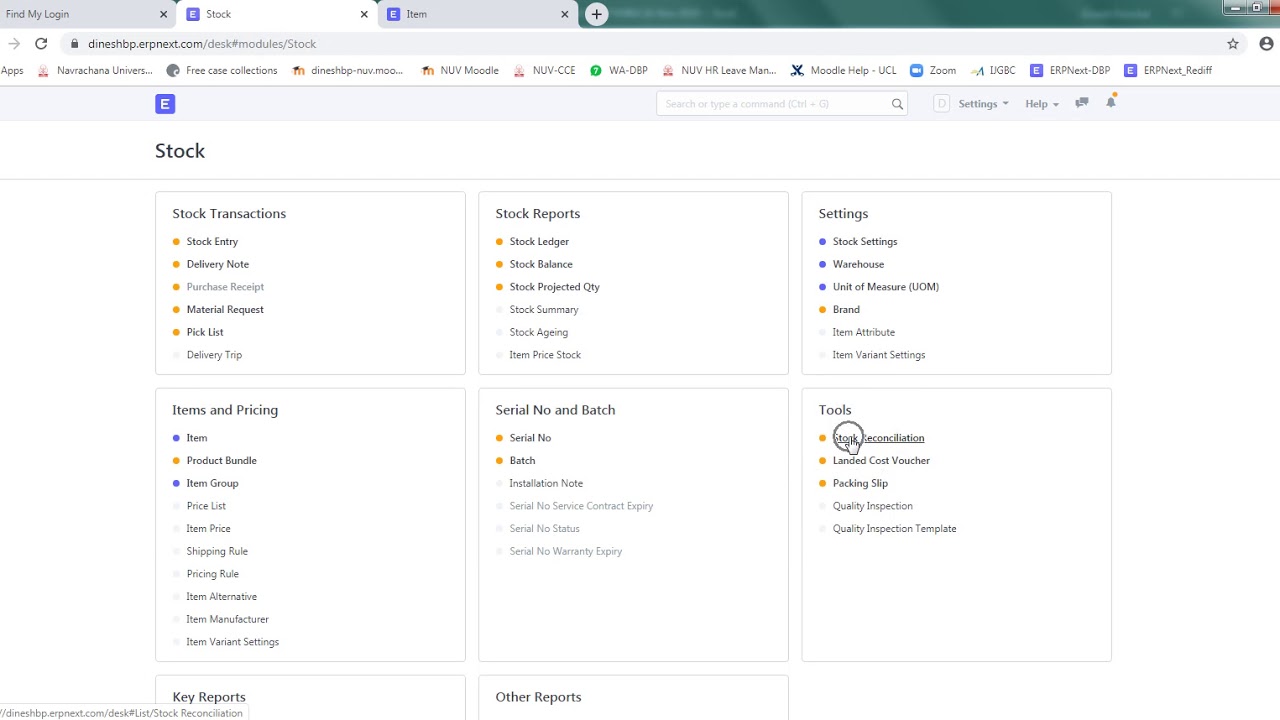Open Stock Entry under Stock Transactions

212,241
